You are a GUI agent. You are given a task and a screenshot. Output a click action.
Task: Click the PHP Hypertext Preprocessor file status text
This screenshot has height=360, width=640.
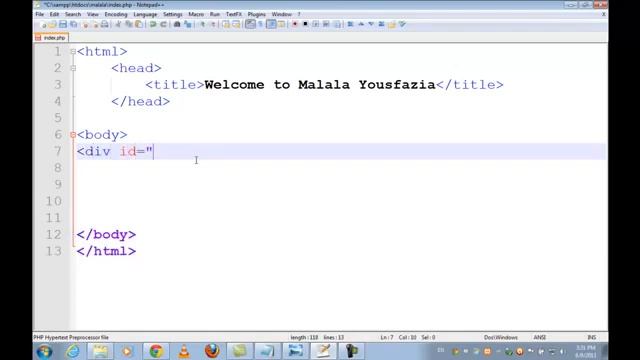click(71, 338)
